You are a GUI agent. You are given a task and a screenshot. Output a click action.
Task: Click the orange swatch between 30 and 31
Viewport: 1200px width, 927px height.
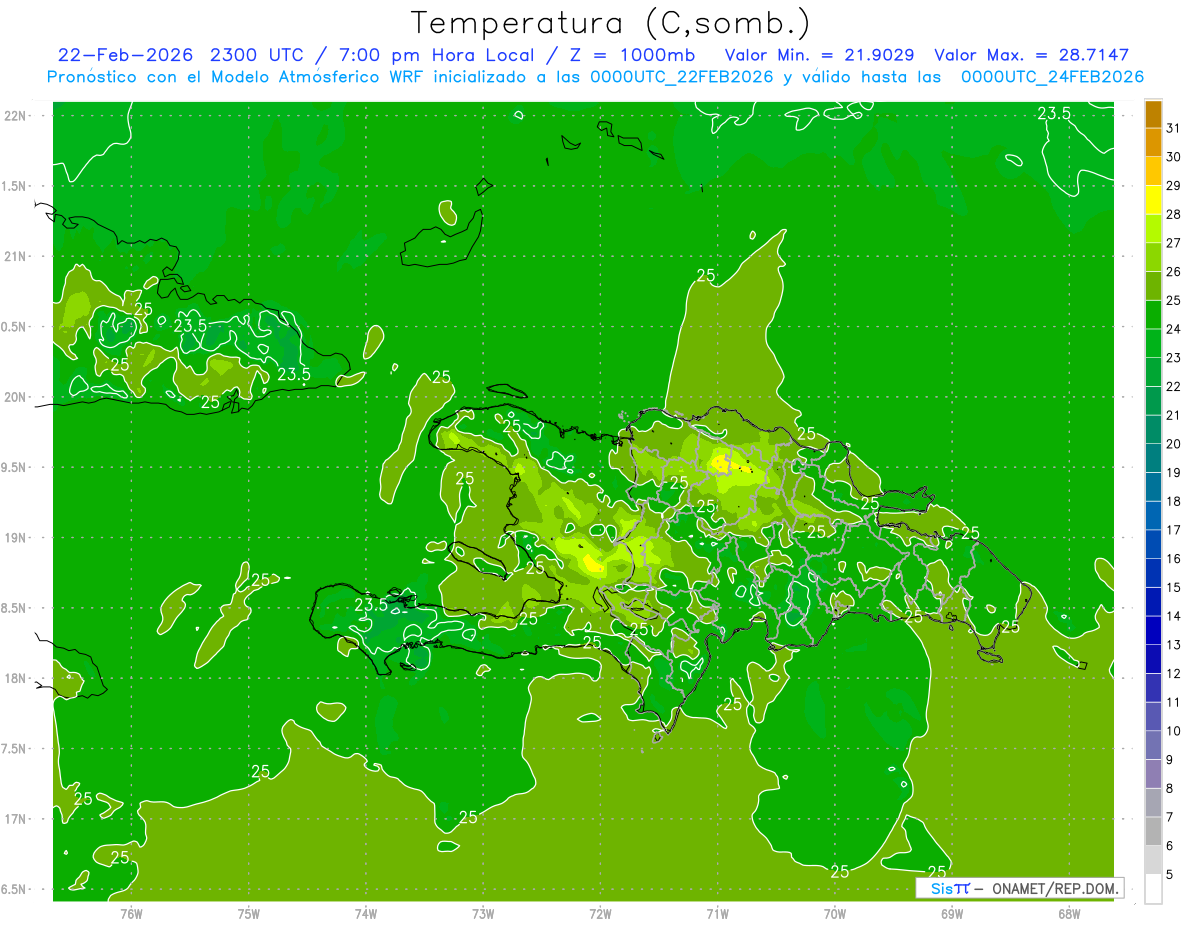coord(1153,142)
